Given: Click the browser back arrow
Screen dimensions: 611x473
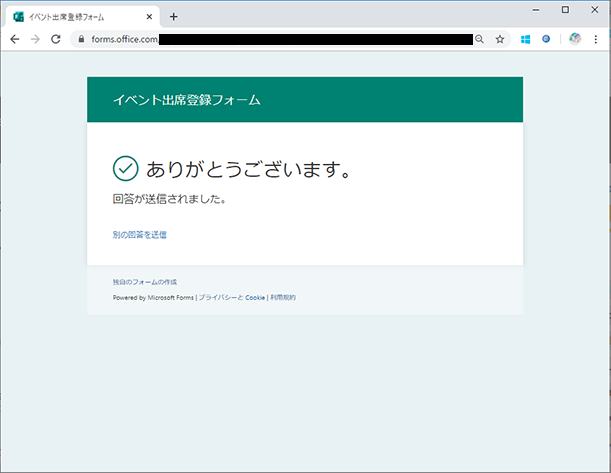Looking at the screenshot, I should point(15,39).
